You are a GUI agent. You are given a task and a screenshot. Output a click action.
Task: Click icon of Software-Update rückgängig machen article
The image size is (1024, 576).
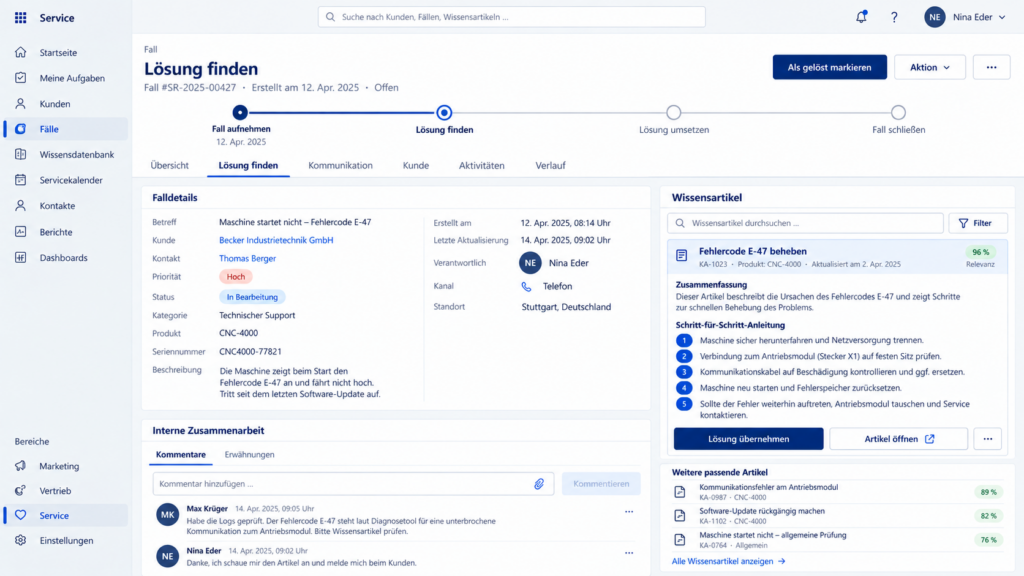tap(680, 515)
